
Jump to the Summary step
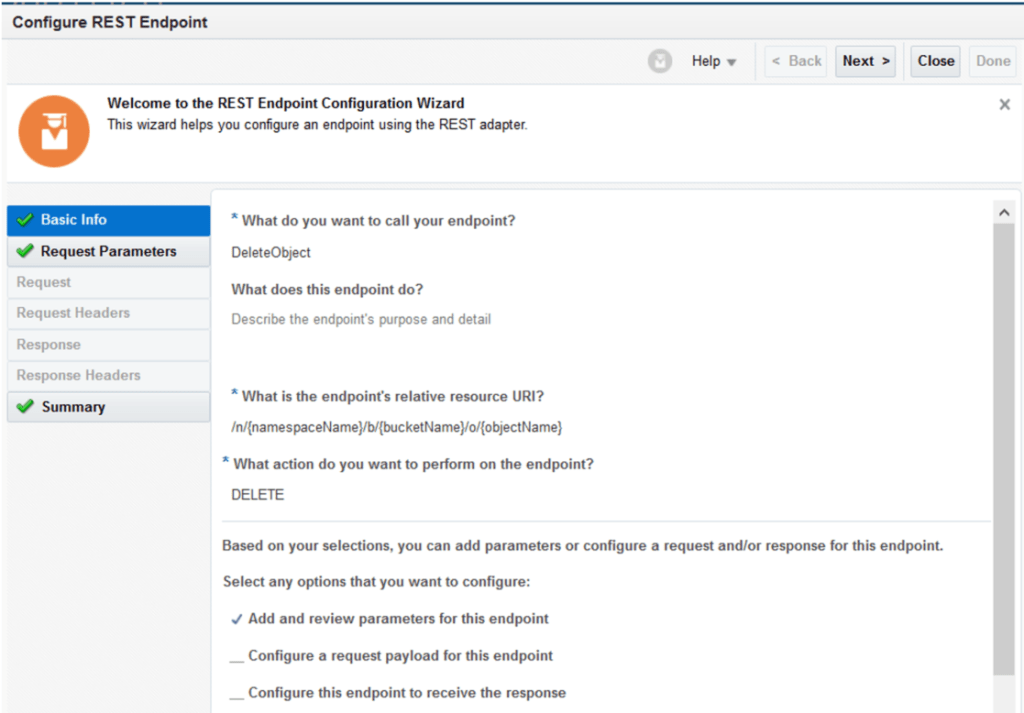73,407
